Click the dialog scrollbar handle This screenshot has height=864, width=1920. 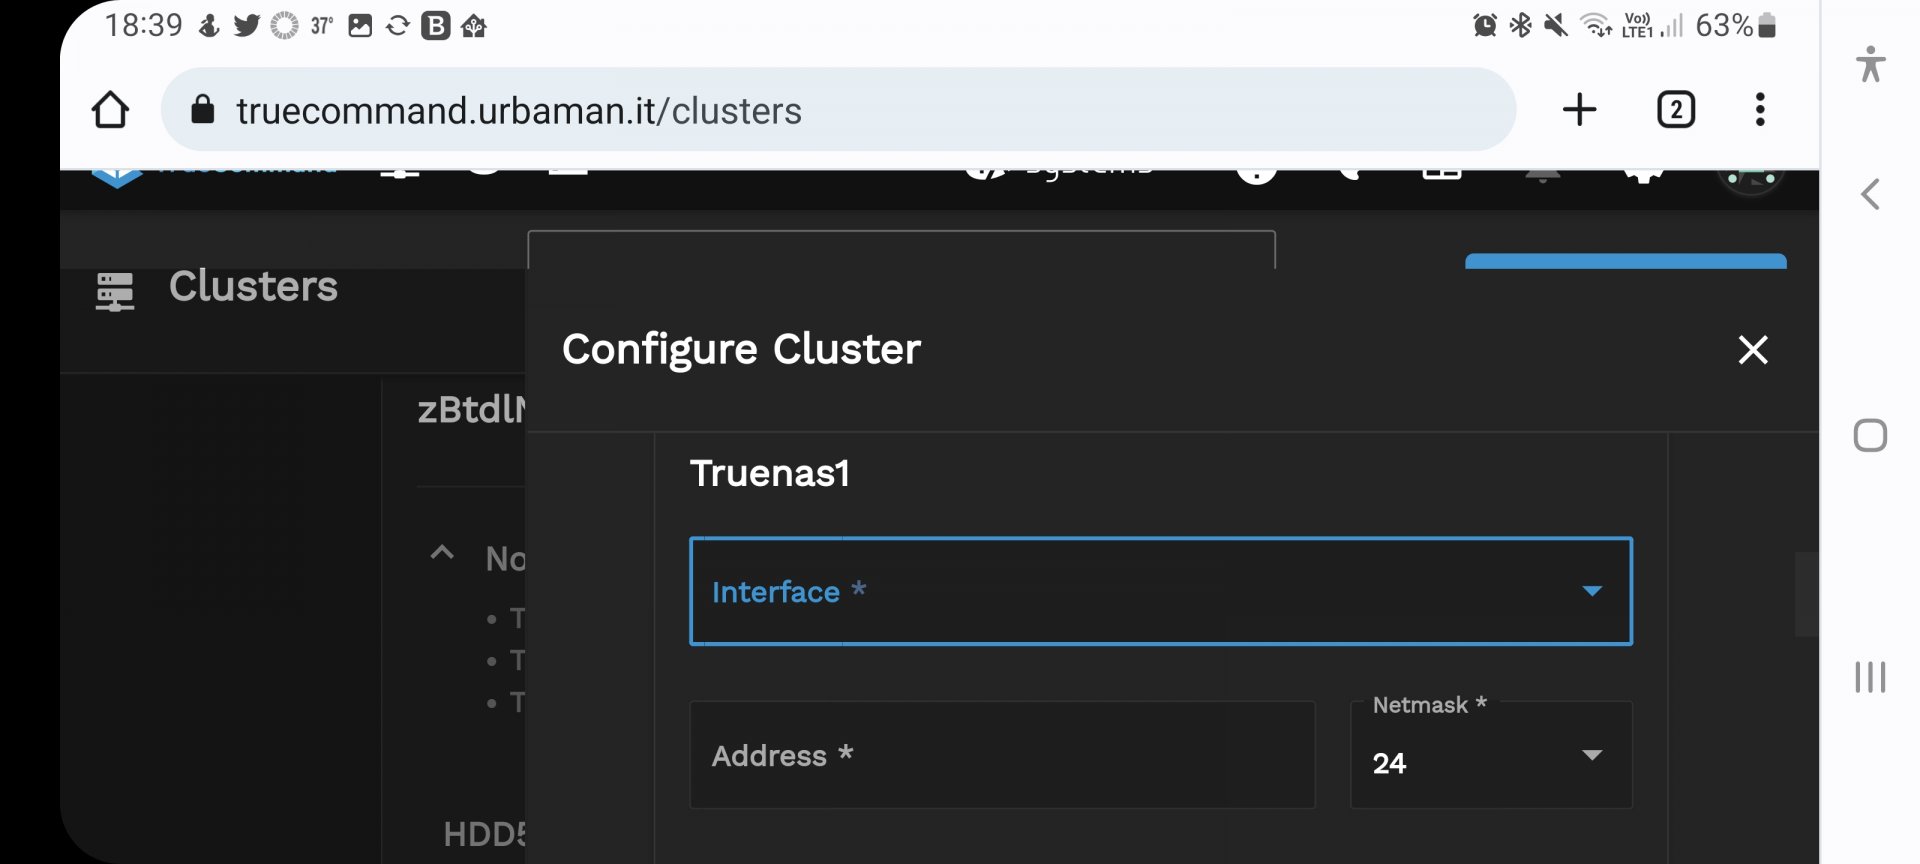coord(1806,594)
